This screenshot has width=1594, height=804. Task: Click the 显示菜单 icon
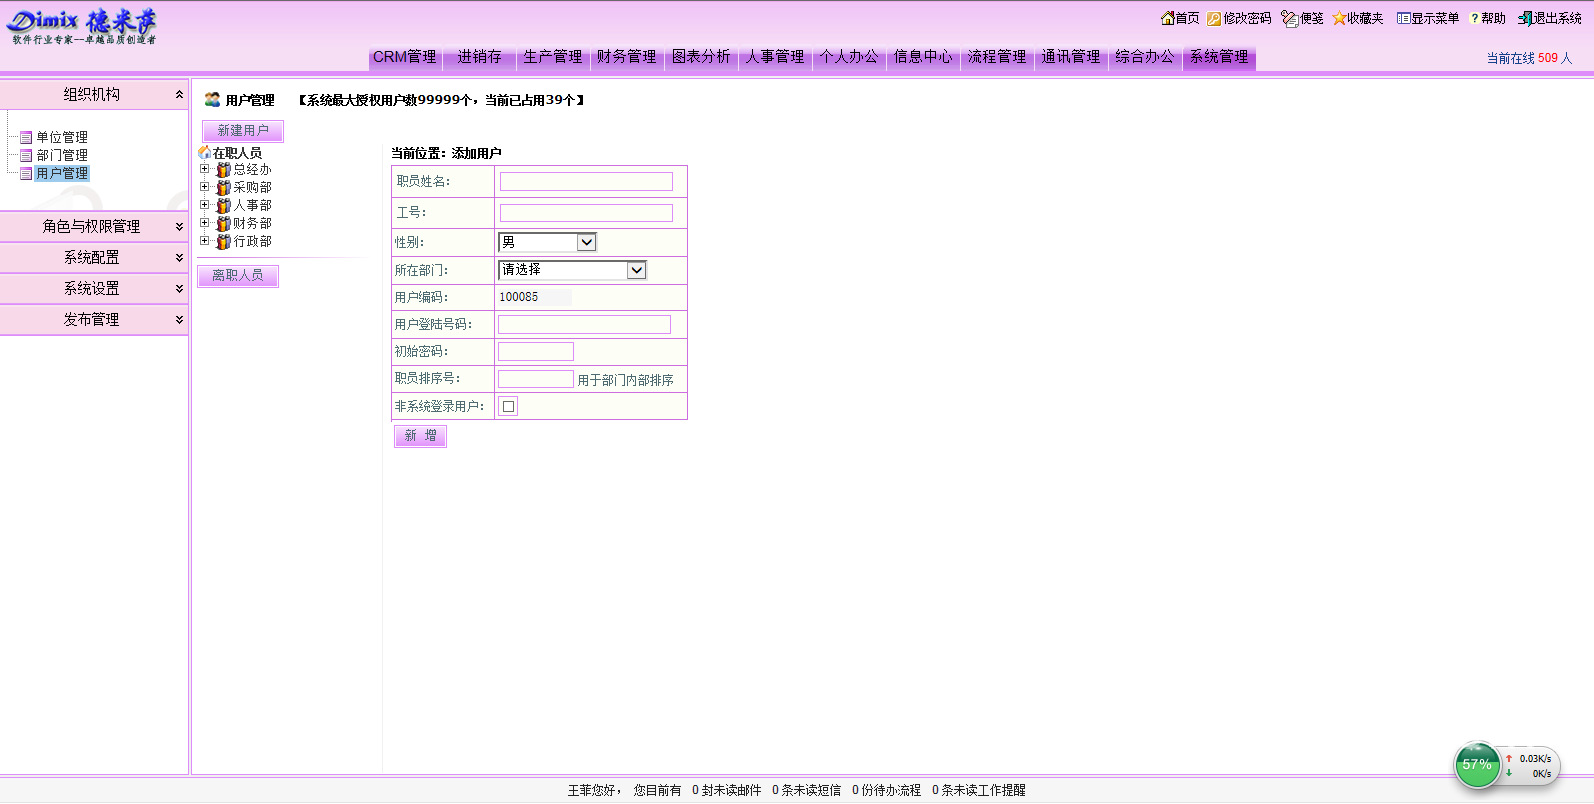[x=1403, y=18]
